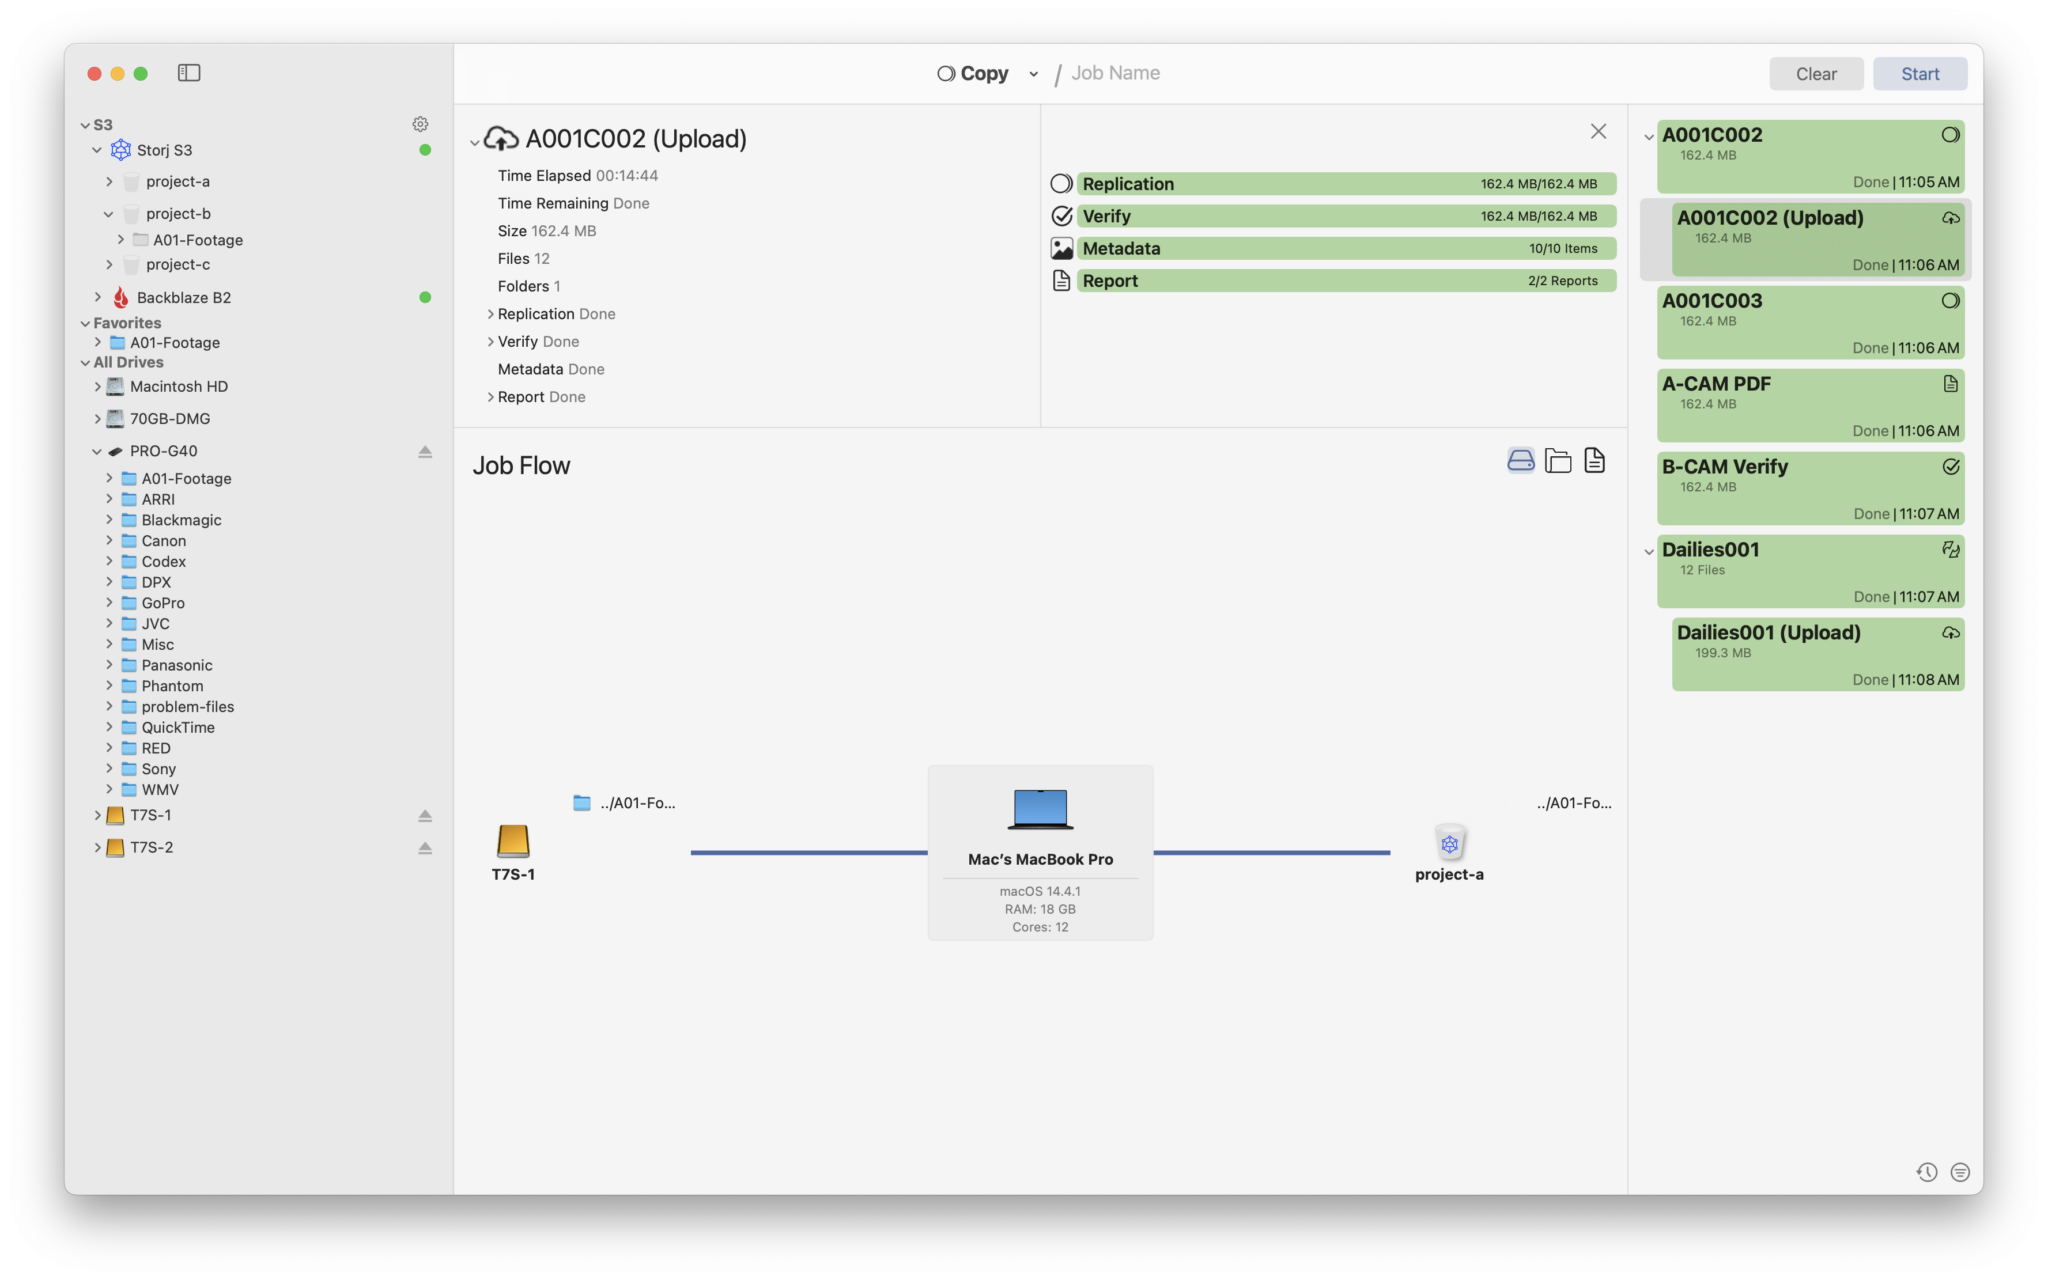Viewport: 2048px width, 1280px height.
Task: Expand the Backblaze B2 connection
Action: point(97,297)
